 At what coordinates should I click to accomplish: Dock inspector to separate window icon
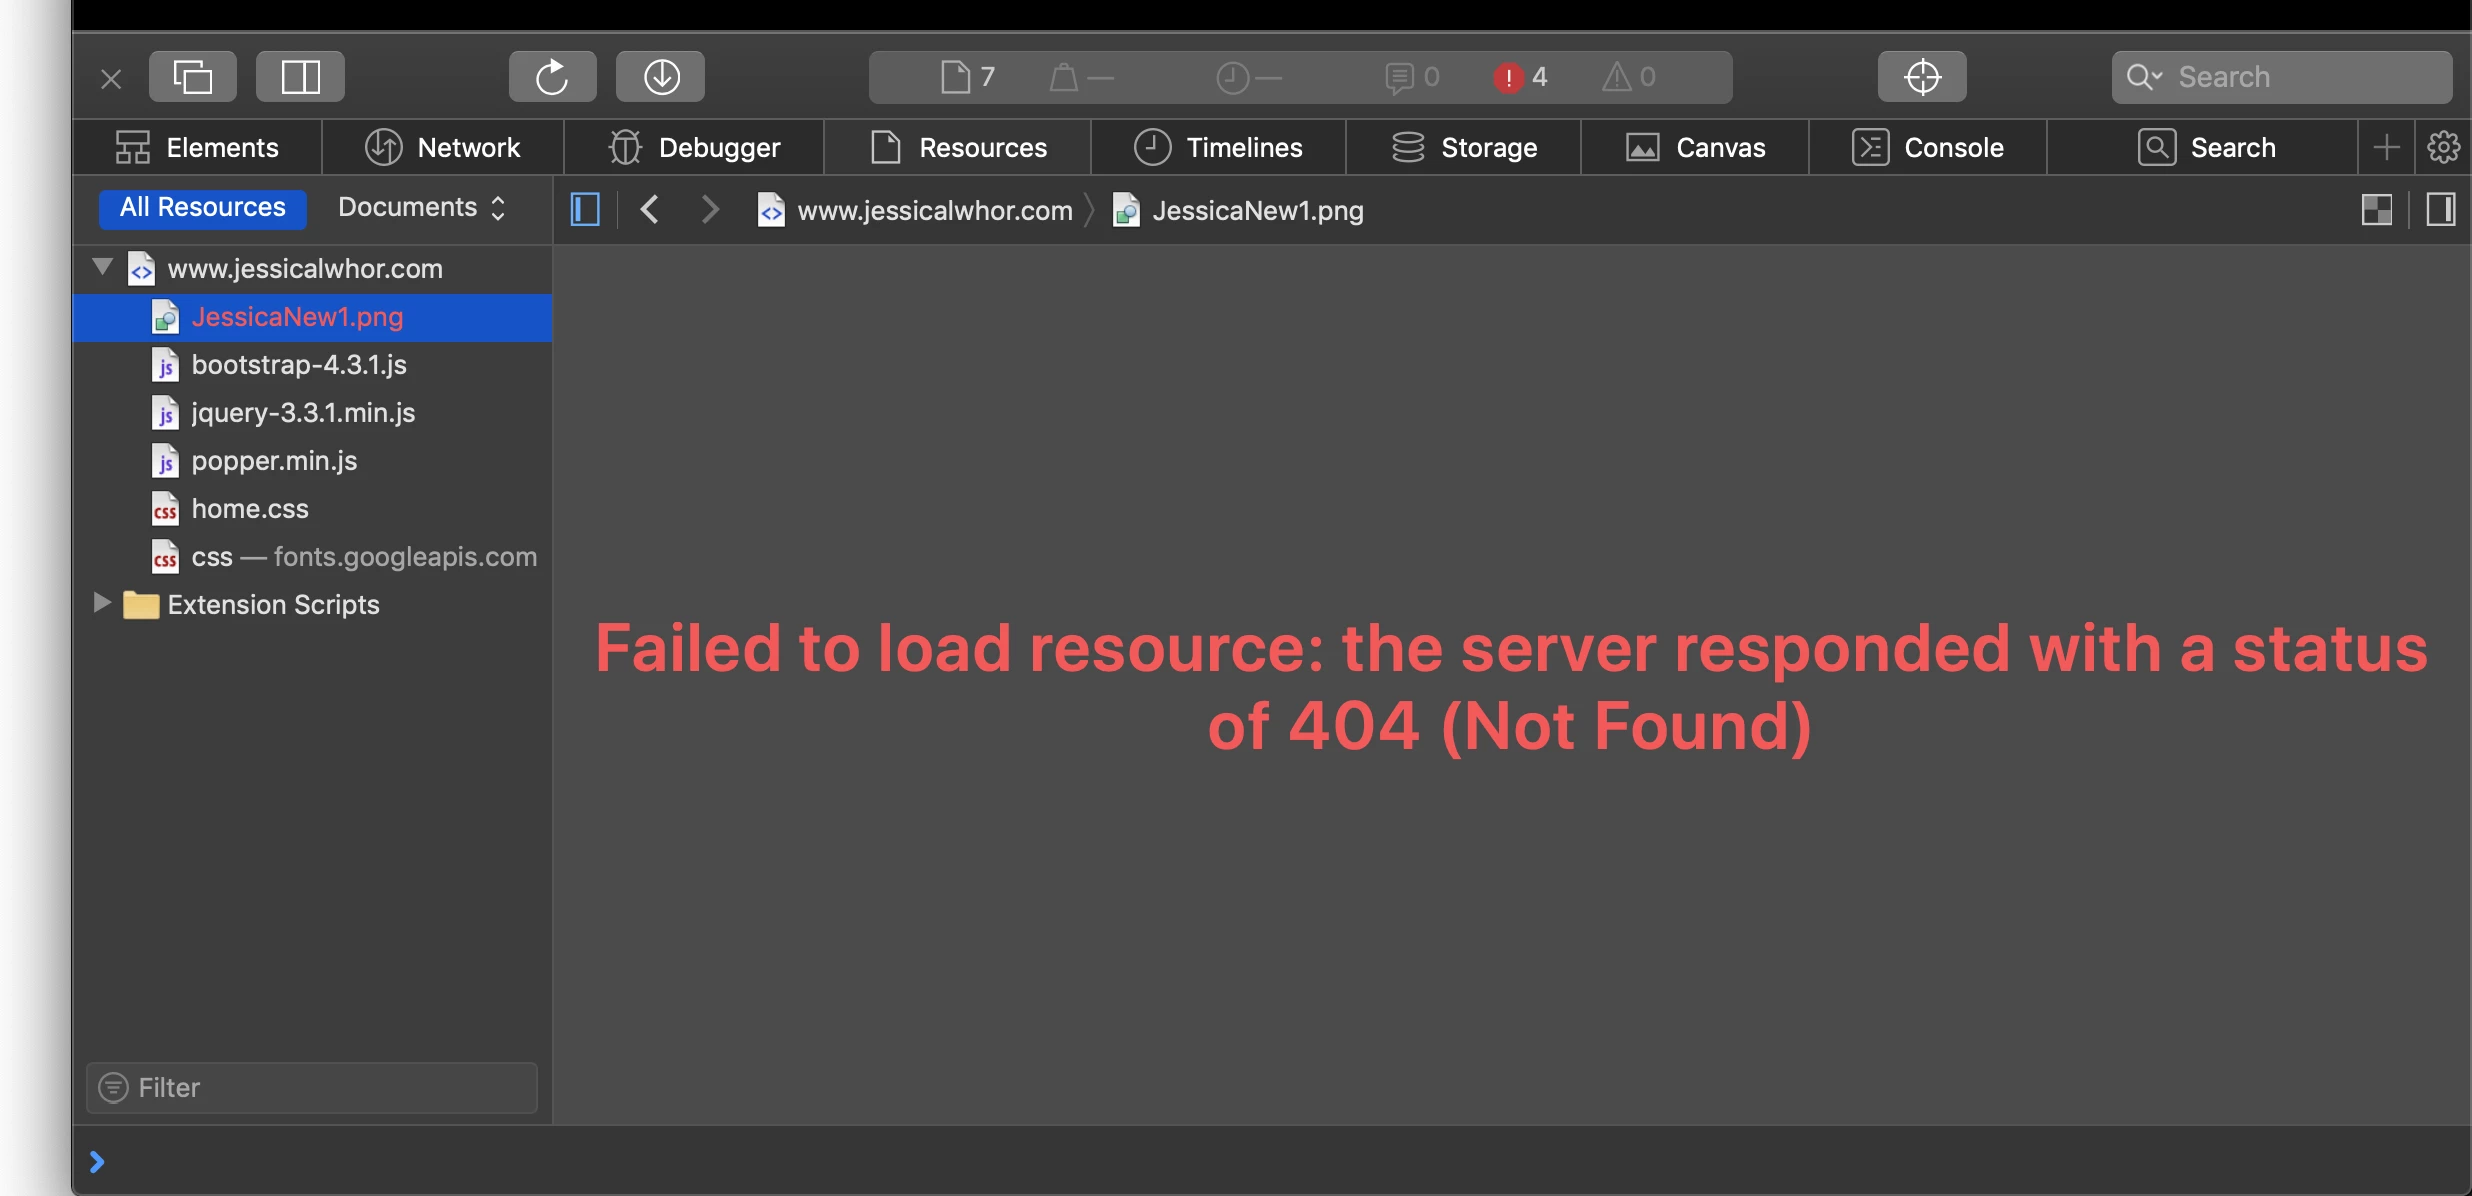pos(193,77)
